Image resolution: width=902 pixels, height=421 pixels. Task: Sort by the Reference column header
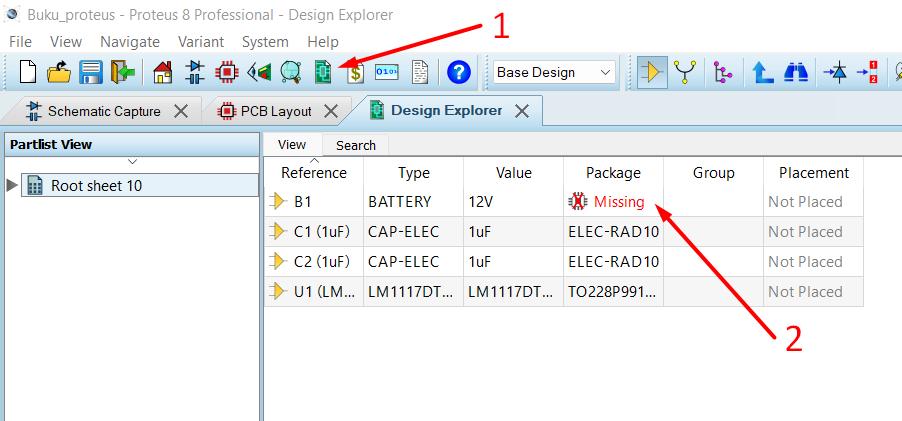coord(314,173)
